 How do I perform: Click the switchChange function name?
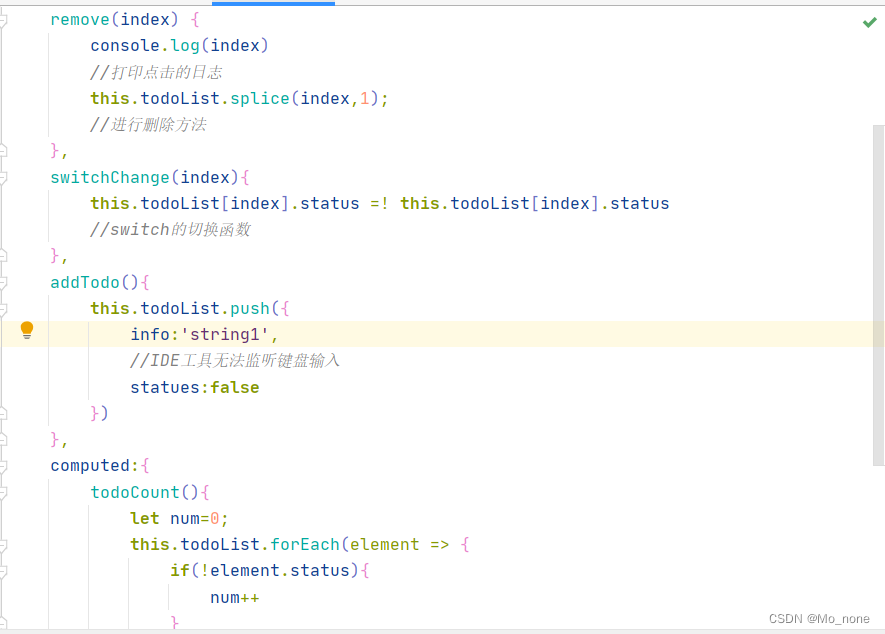tap(110, 178)
